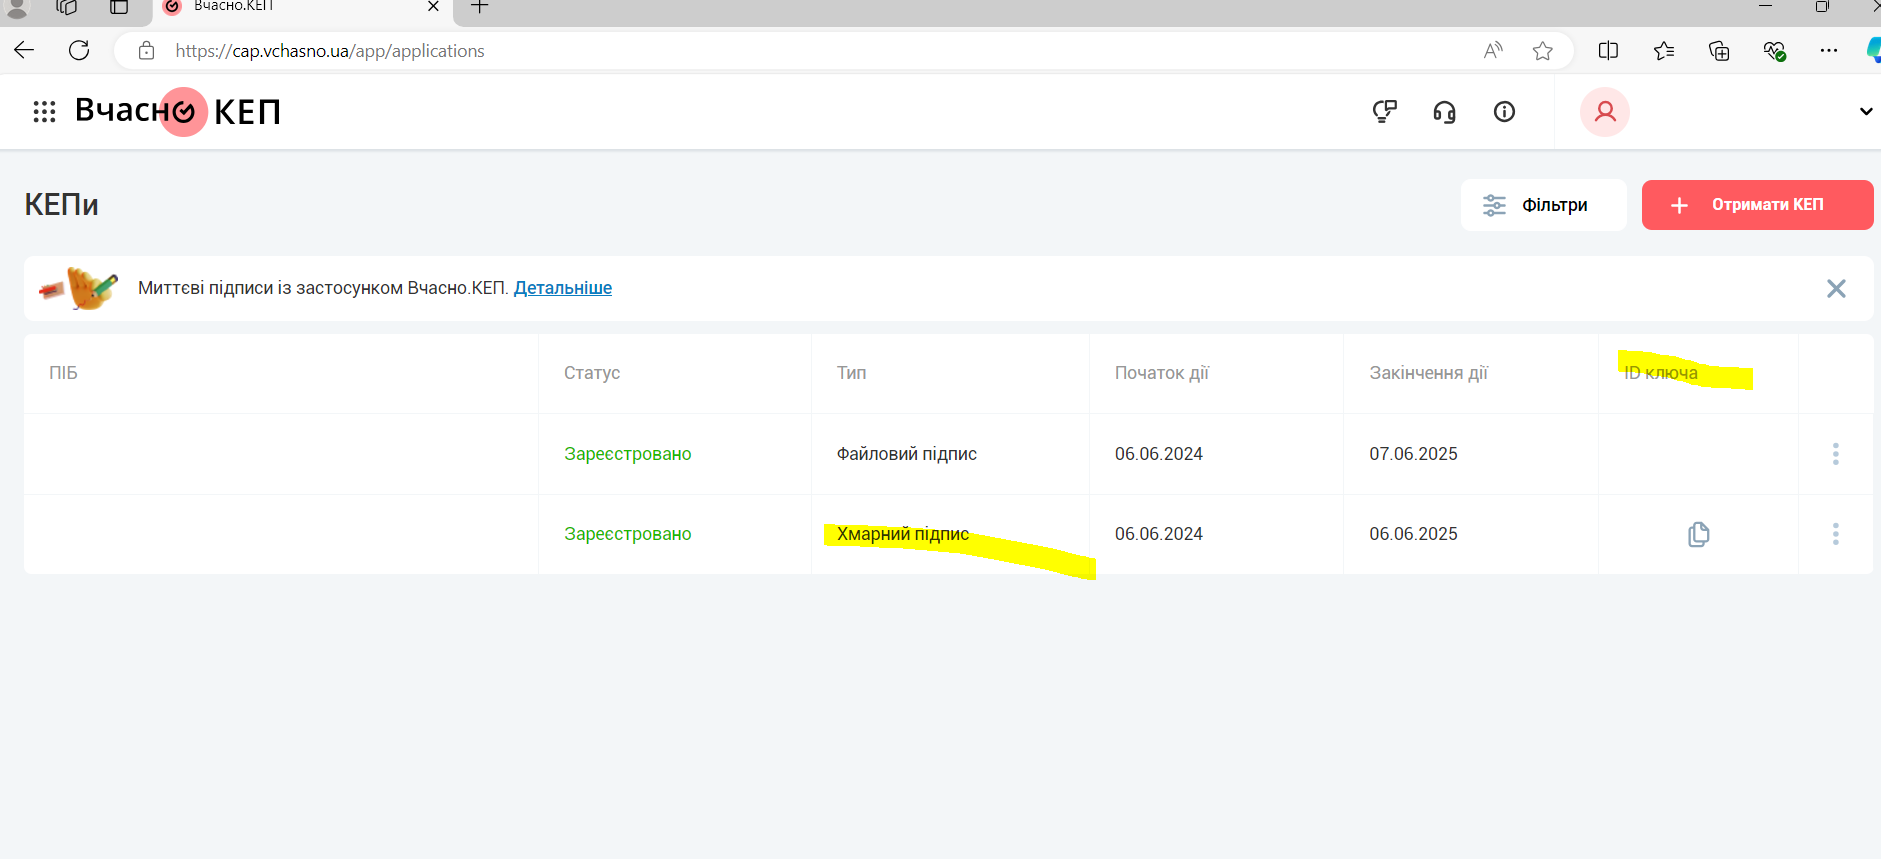Follow the Детальніше link
The image size is (1881, 859).
(562, 288)
